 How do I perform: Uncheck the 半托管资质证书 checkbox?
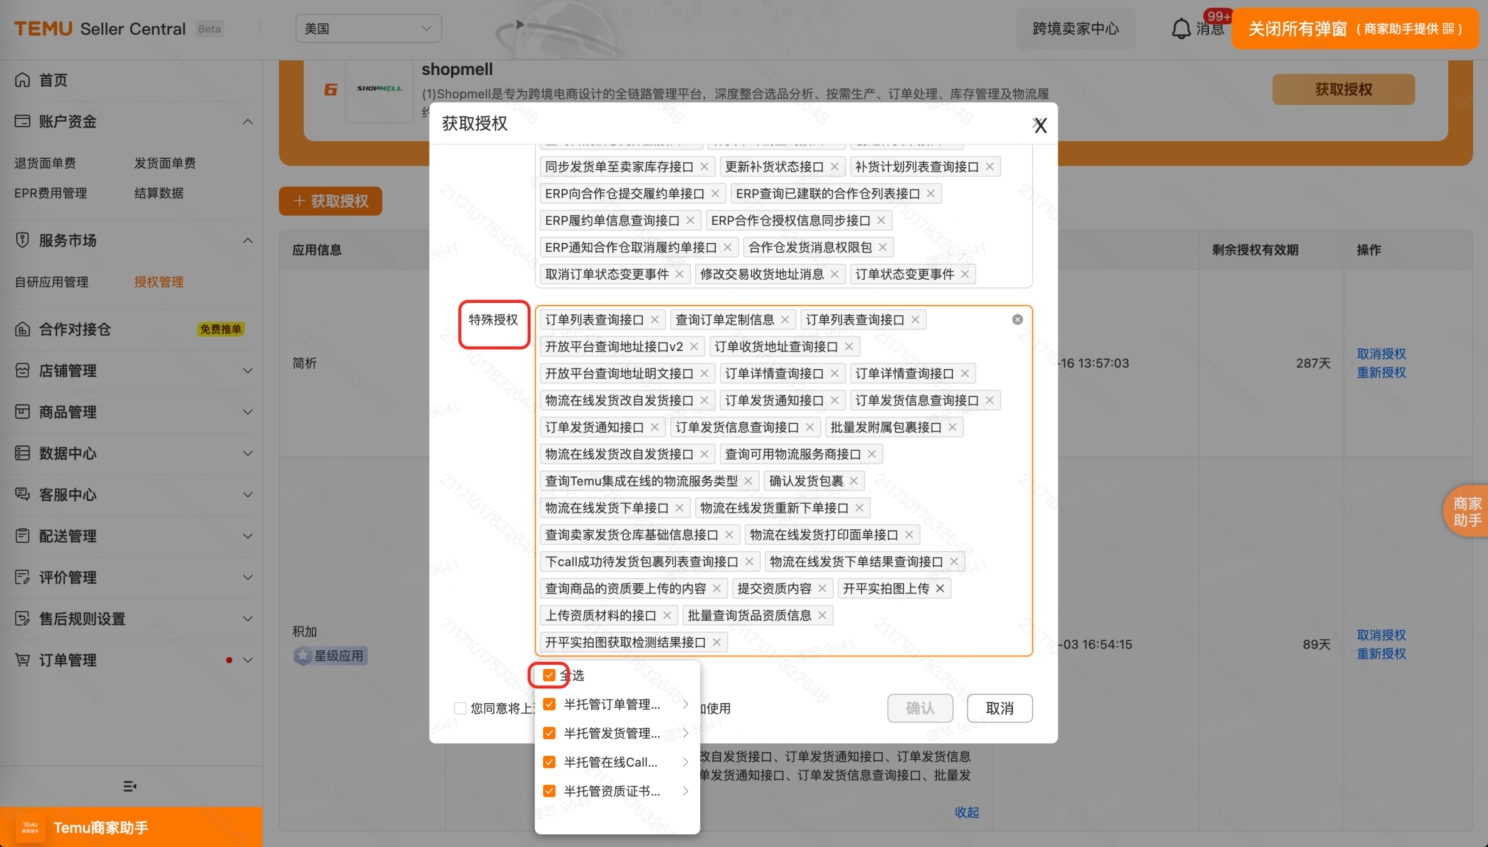(549, 791)
